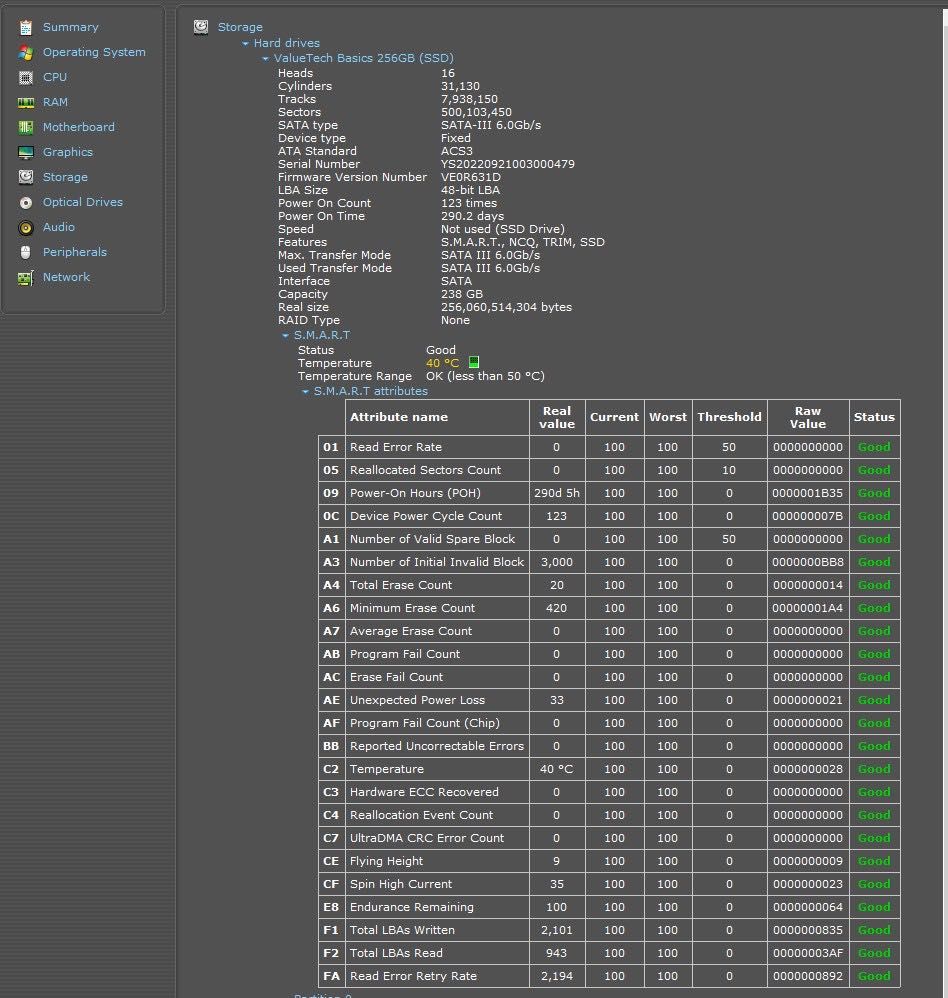Click the UltraDMA CRC Error Count attribute
The width and height of the screenshot is (948, 998).
point(427,838)
